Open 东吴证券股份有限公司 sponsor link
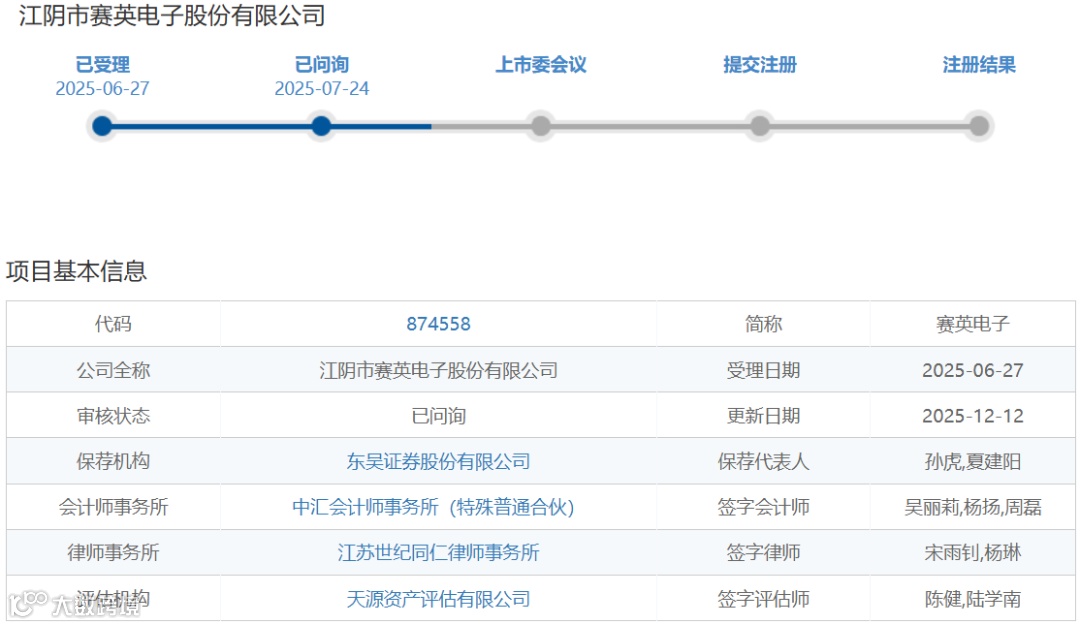This screenshot has height=625, width=1080. point(438,462)
